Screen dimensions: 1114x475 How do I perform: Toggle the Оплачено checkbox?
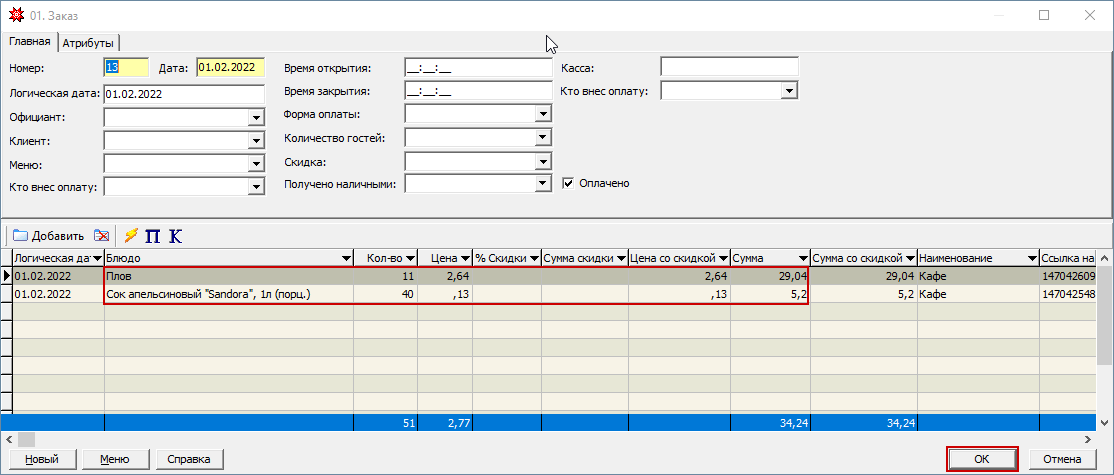pos(568,184)
